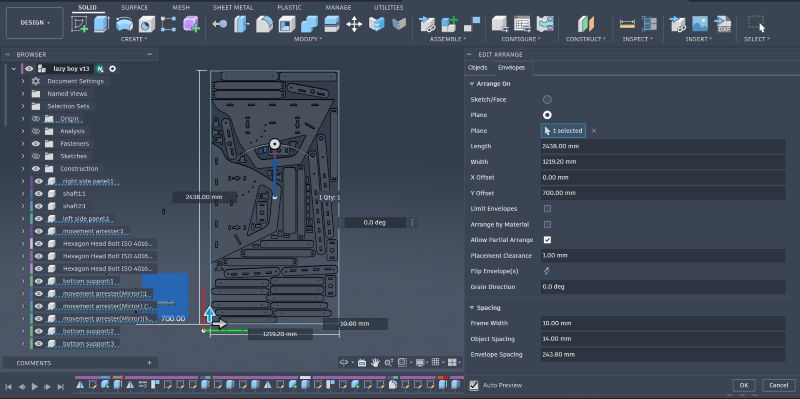Click the Envelope Spacing input field

tap(663, 354)
